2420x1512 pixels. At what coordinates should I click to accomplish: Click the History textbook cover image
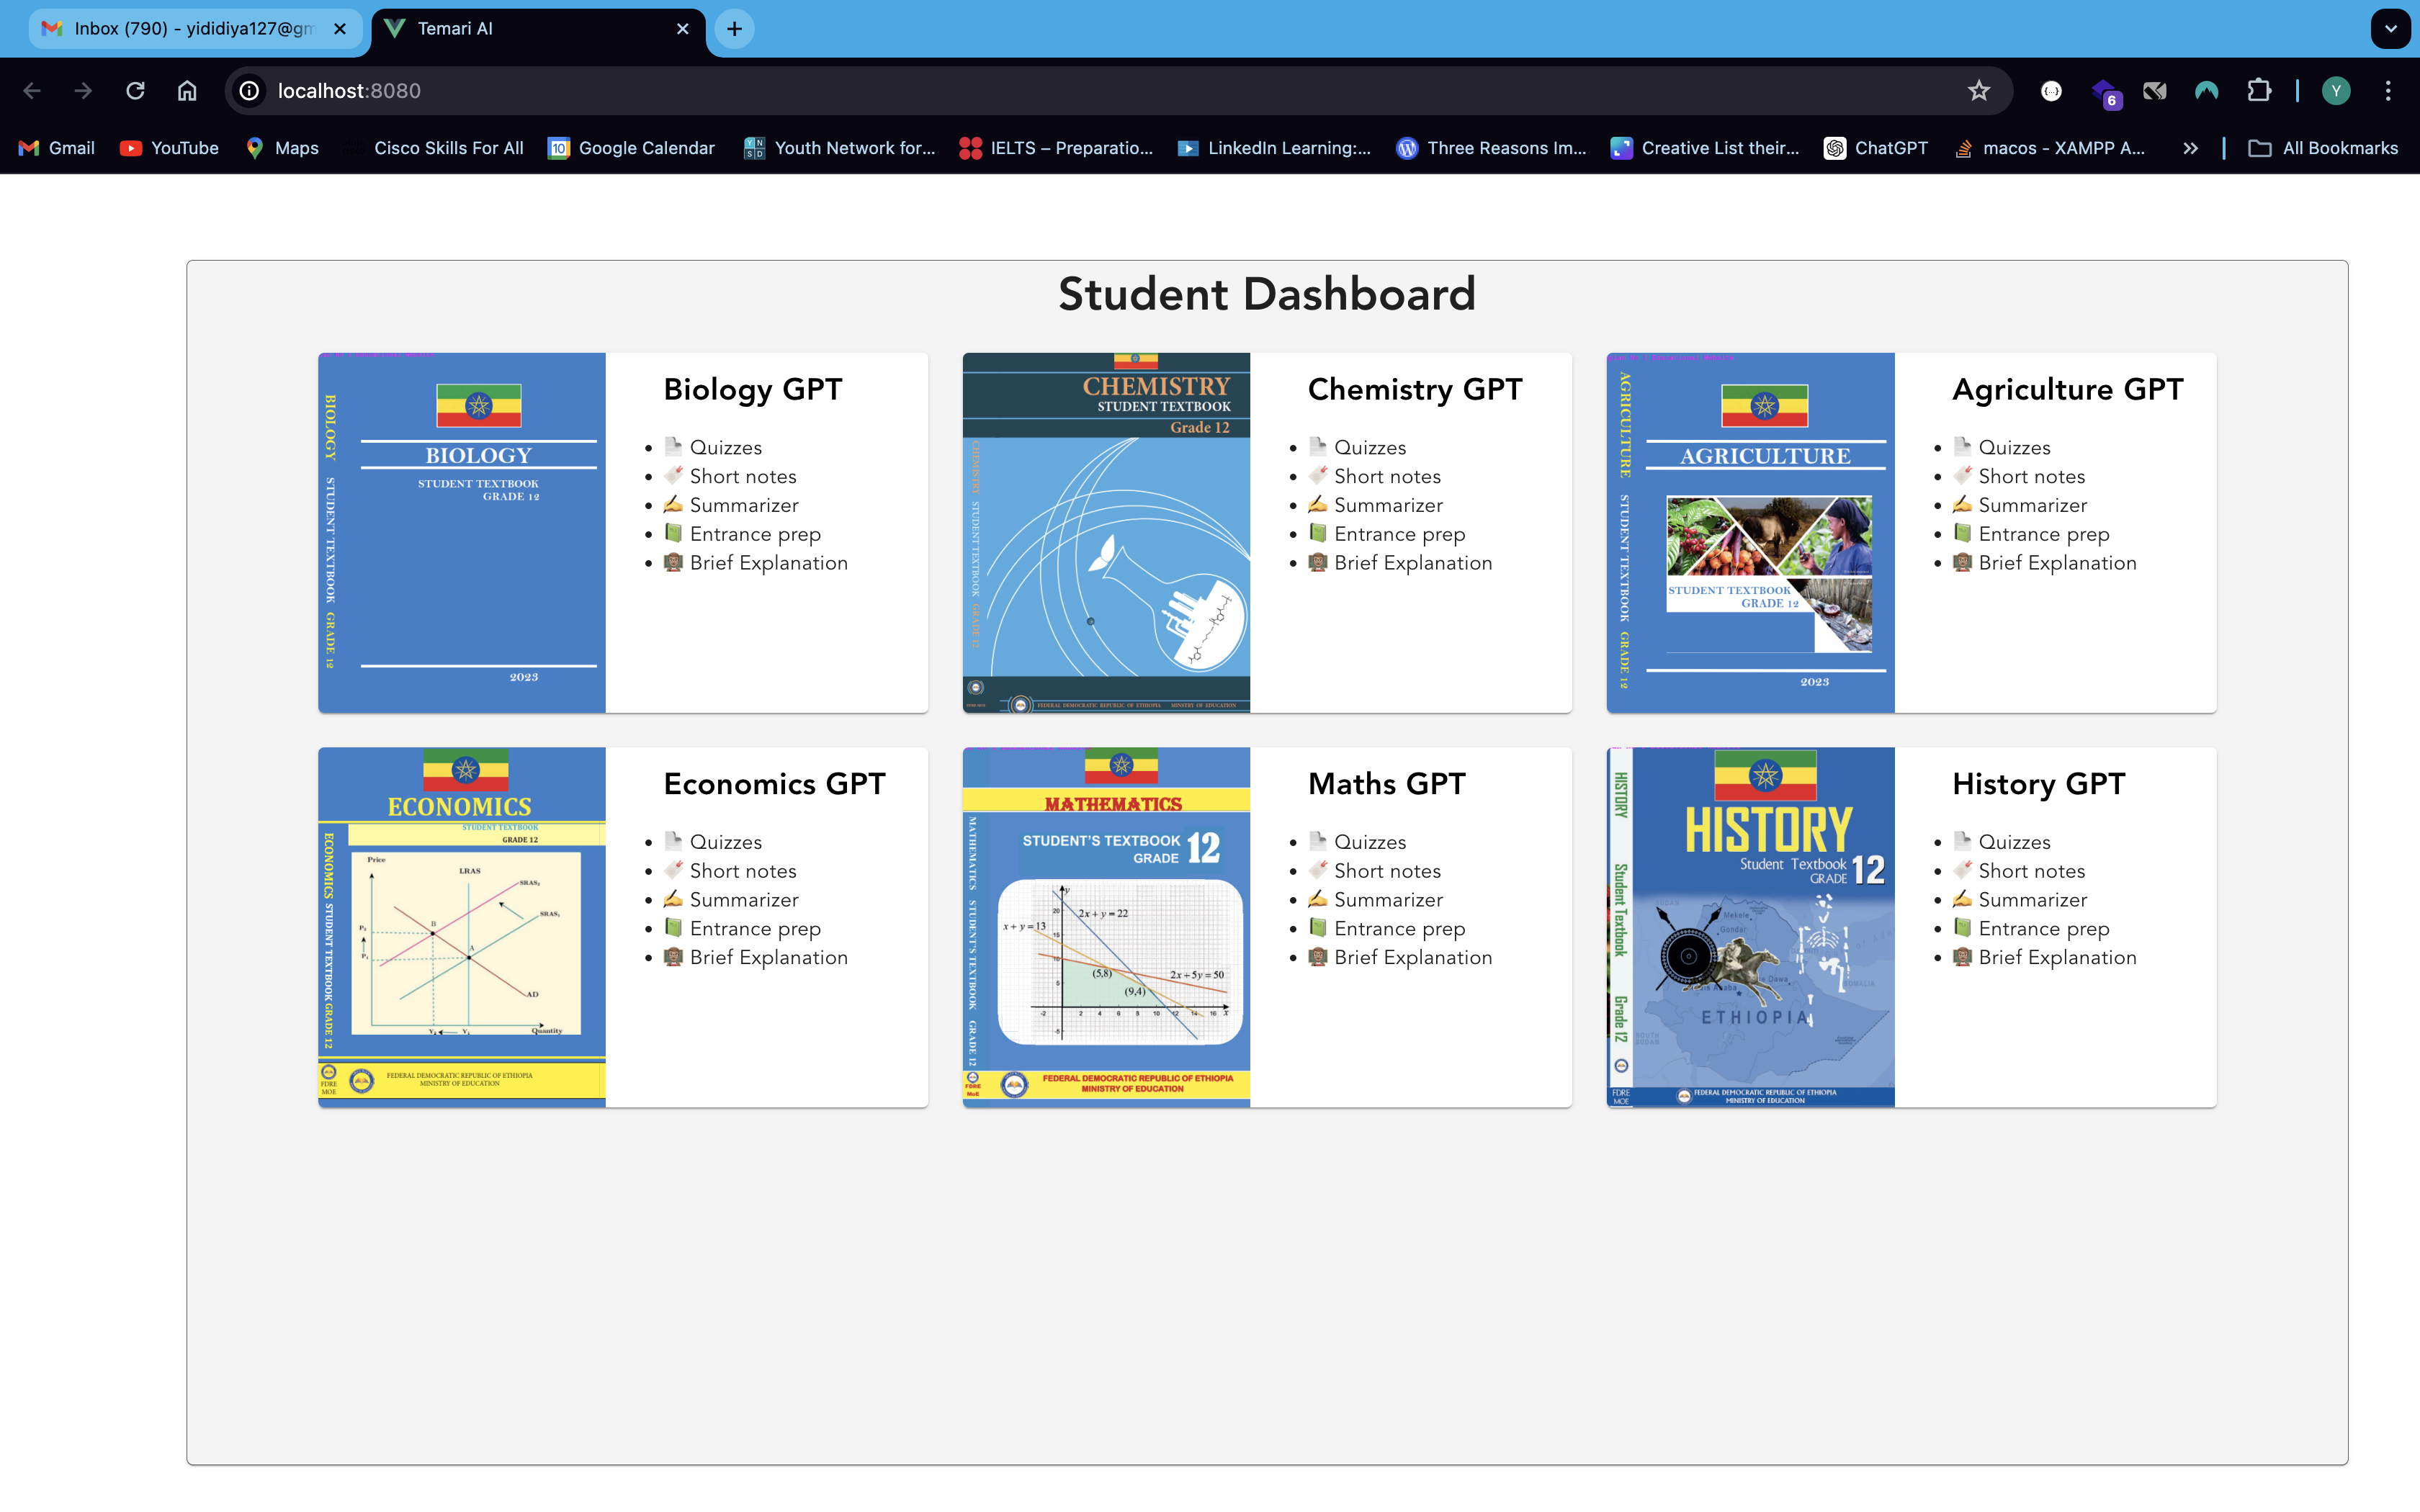coord(1750,927)
